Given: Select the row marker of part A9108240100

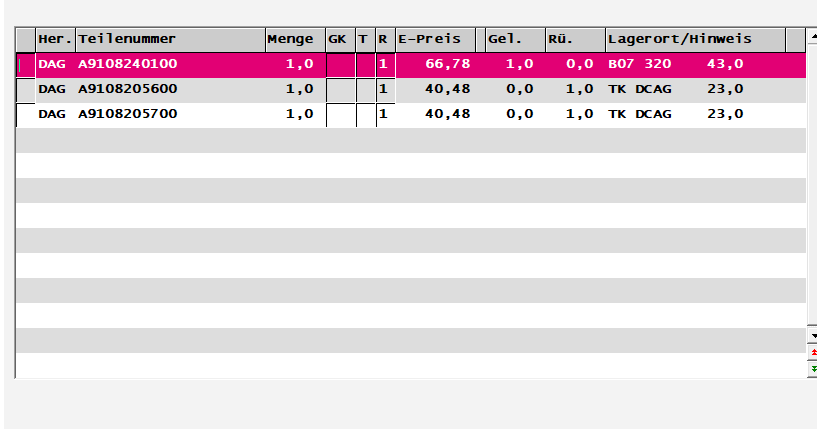Looking at the screenshot, I should tap(25, 64).
